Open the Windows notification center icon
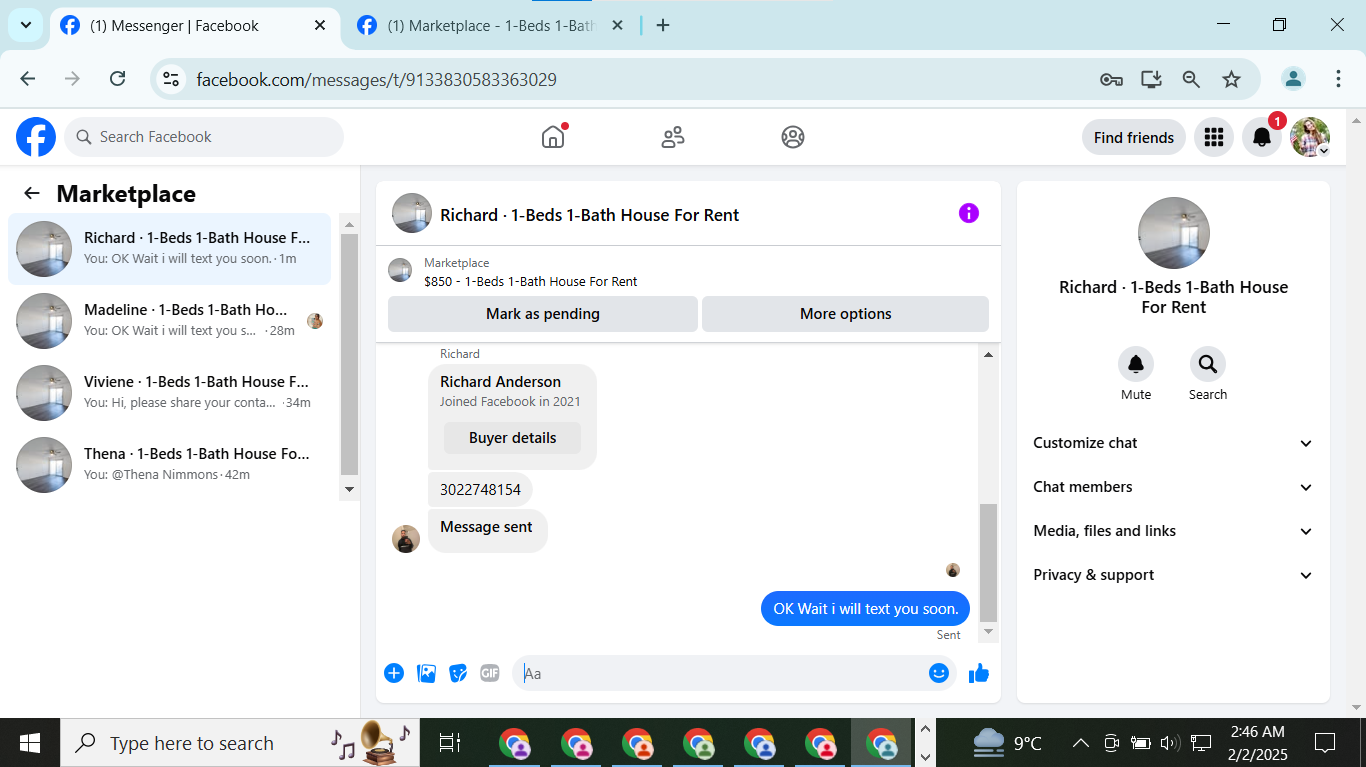Viewport: 1366px width, 767px height. click(1325, 743)
